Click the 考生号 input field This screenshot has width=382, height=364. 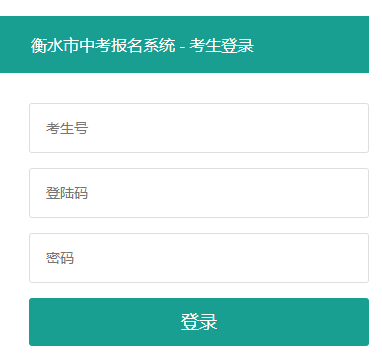point(199,128)
